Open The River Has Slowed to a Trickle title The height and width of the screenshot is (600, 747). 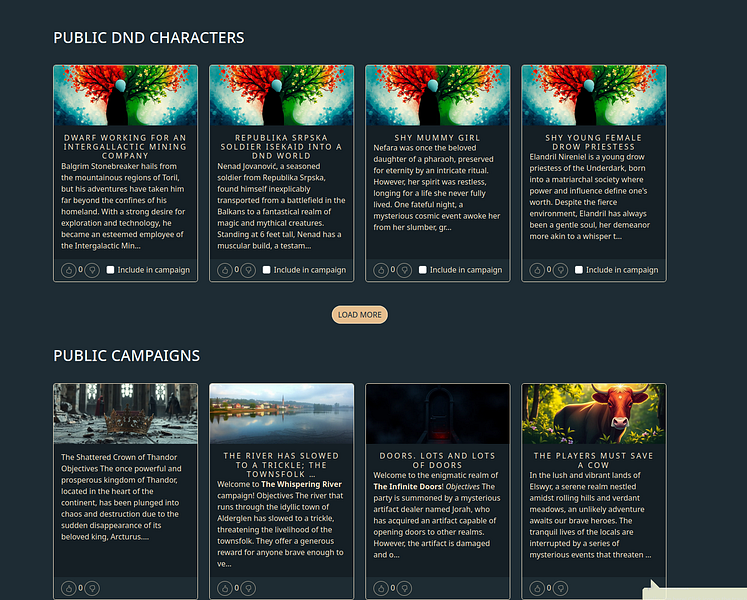(x=281, y=465)
